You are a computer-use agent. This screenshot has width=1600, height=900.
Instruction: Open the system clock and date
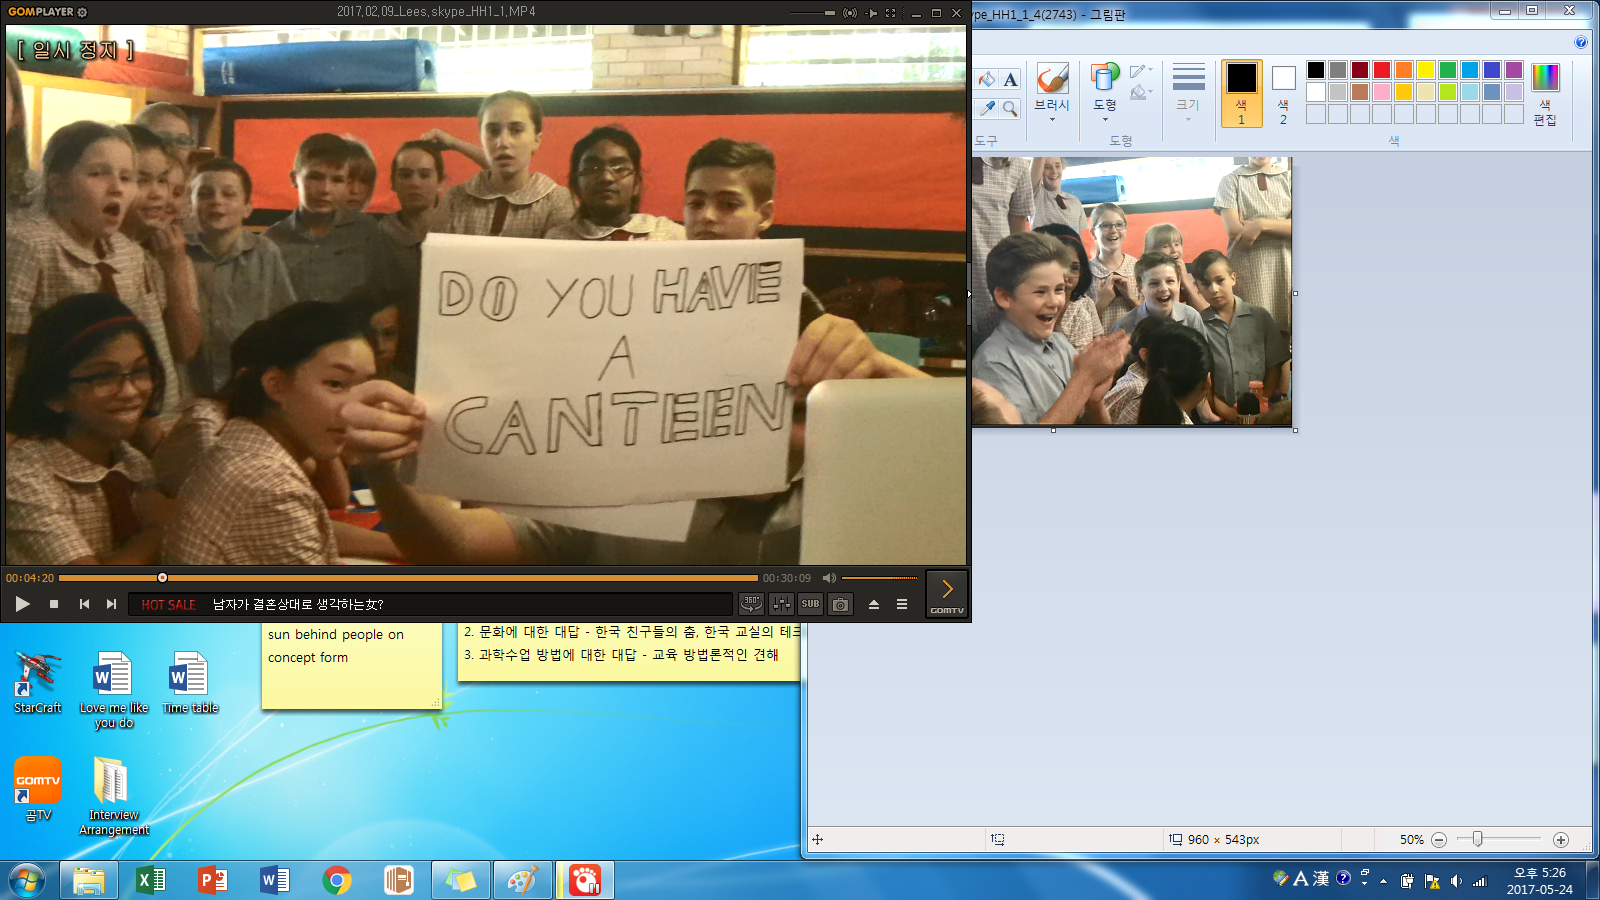pos(1540,881)
